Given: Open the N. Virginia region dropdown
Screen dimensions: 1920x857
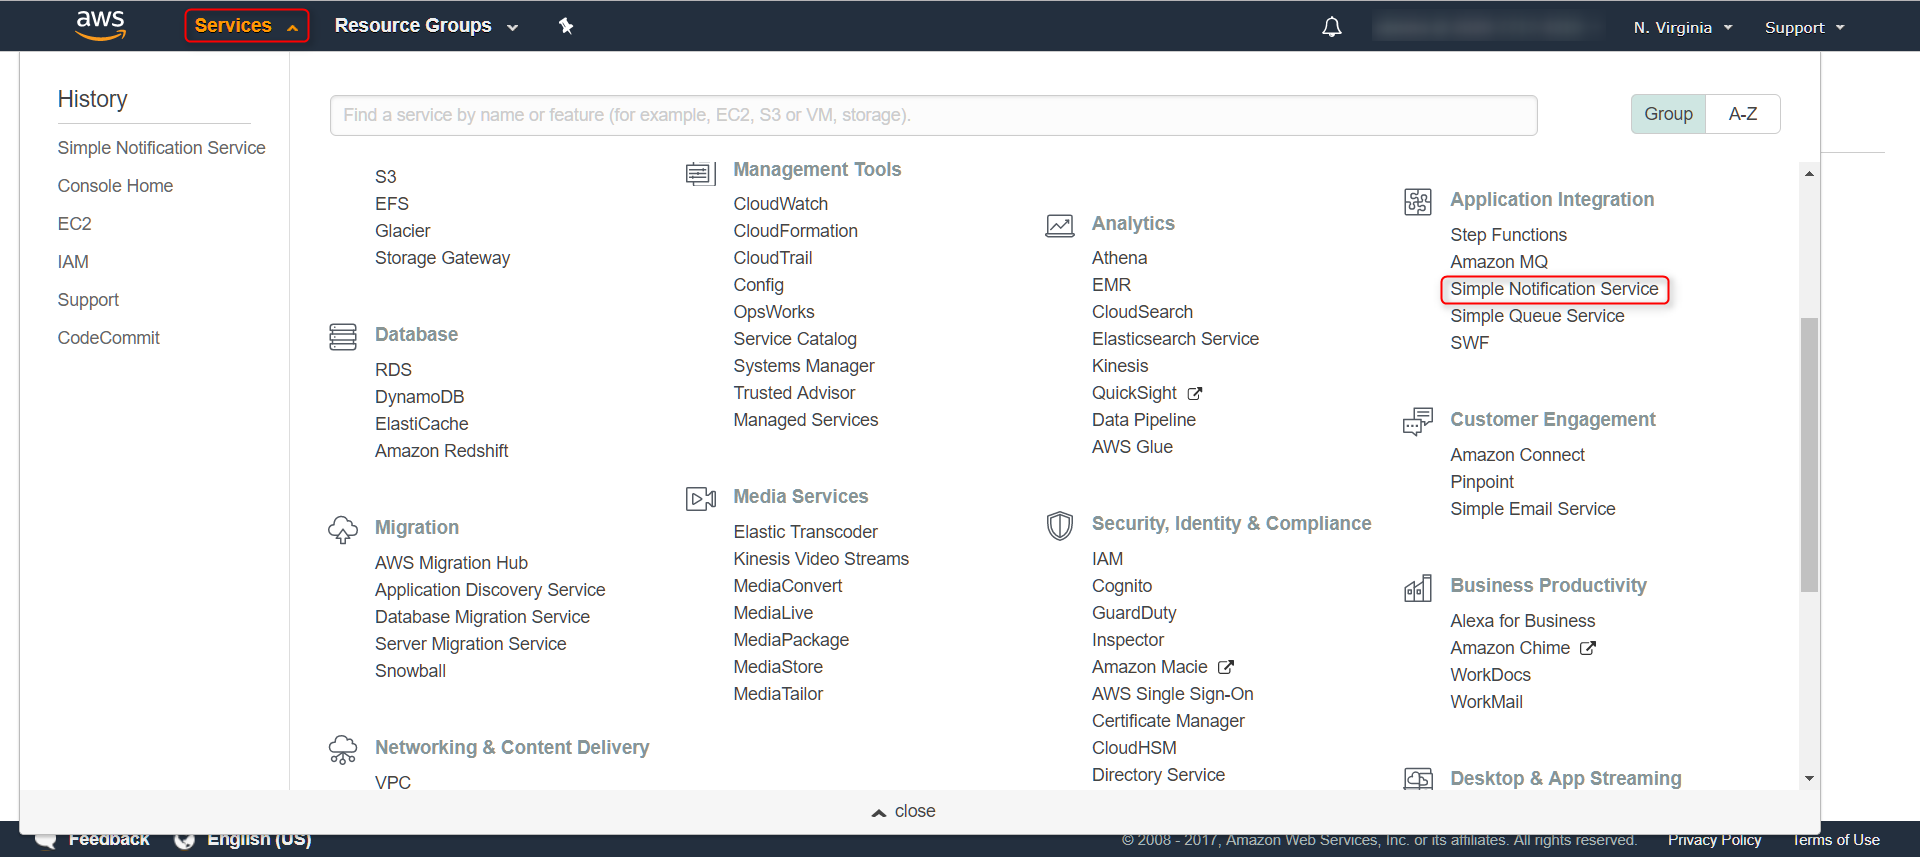Looking at the screenshot, I should coord(1683,28).
